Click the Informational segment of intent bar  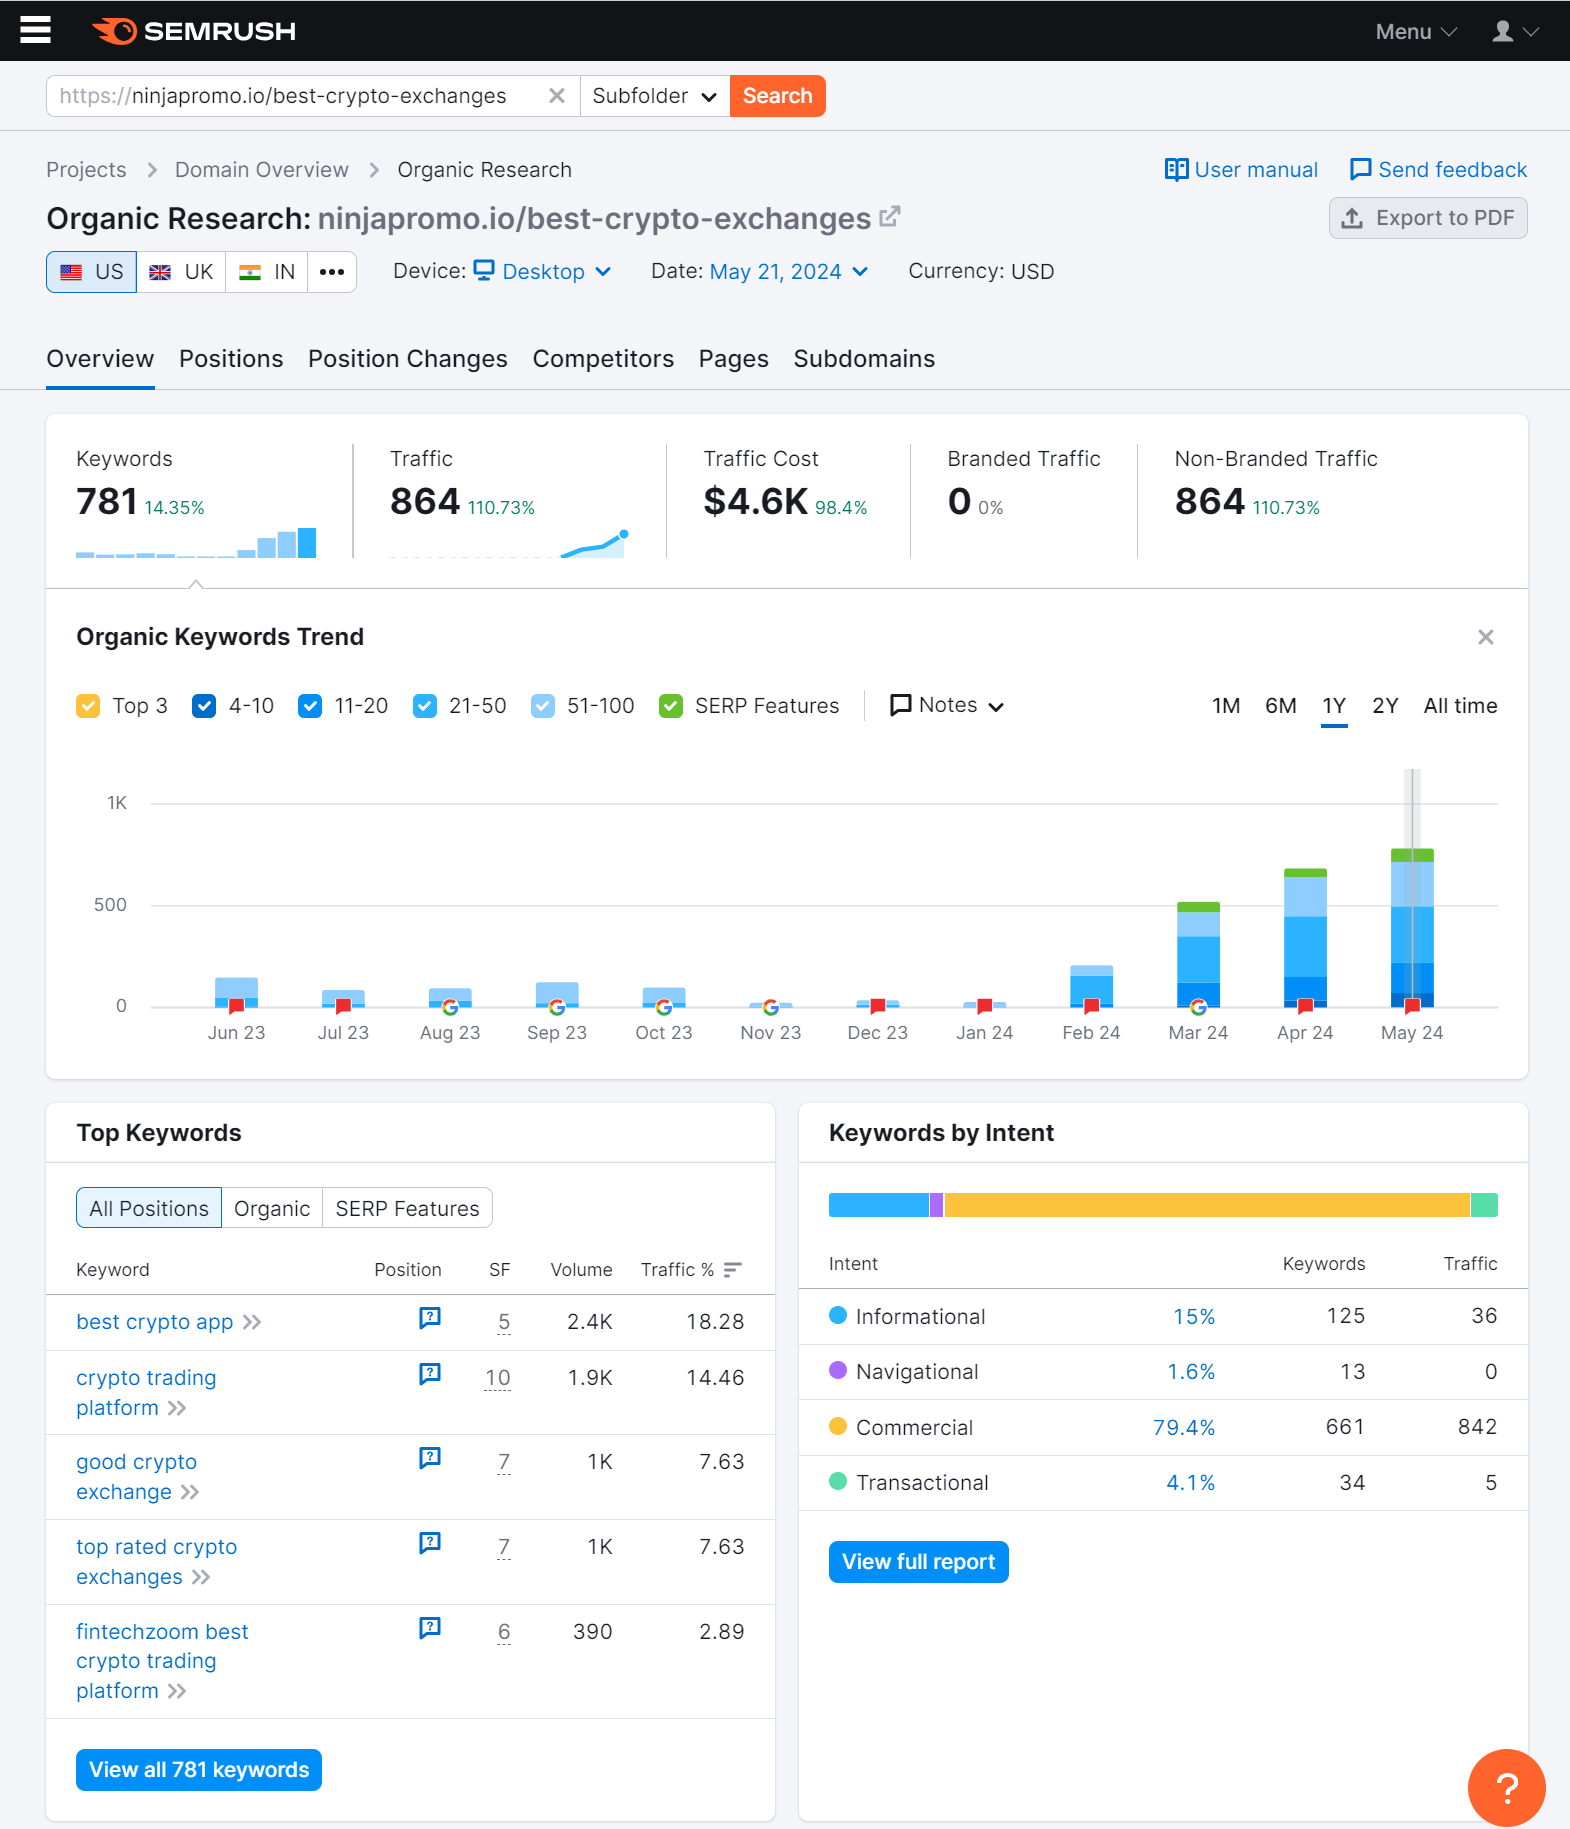pyautogui.click(x=879, y=1205)
